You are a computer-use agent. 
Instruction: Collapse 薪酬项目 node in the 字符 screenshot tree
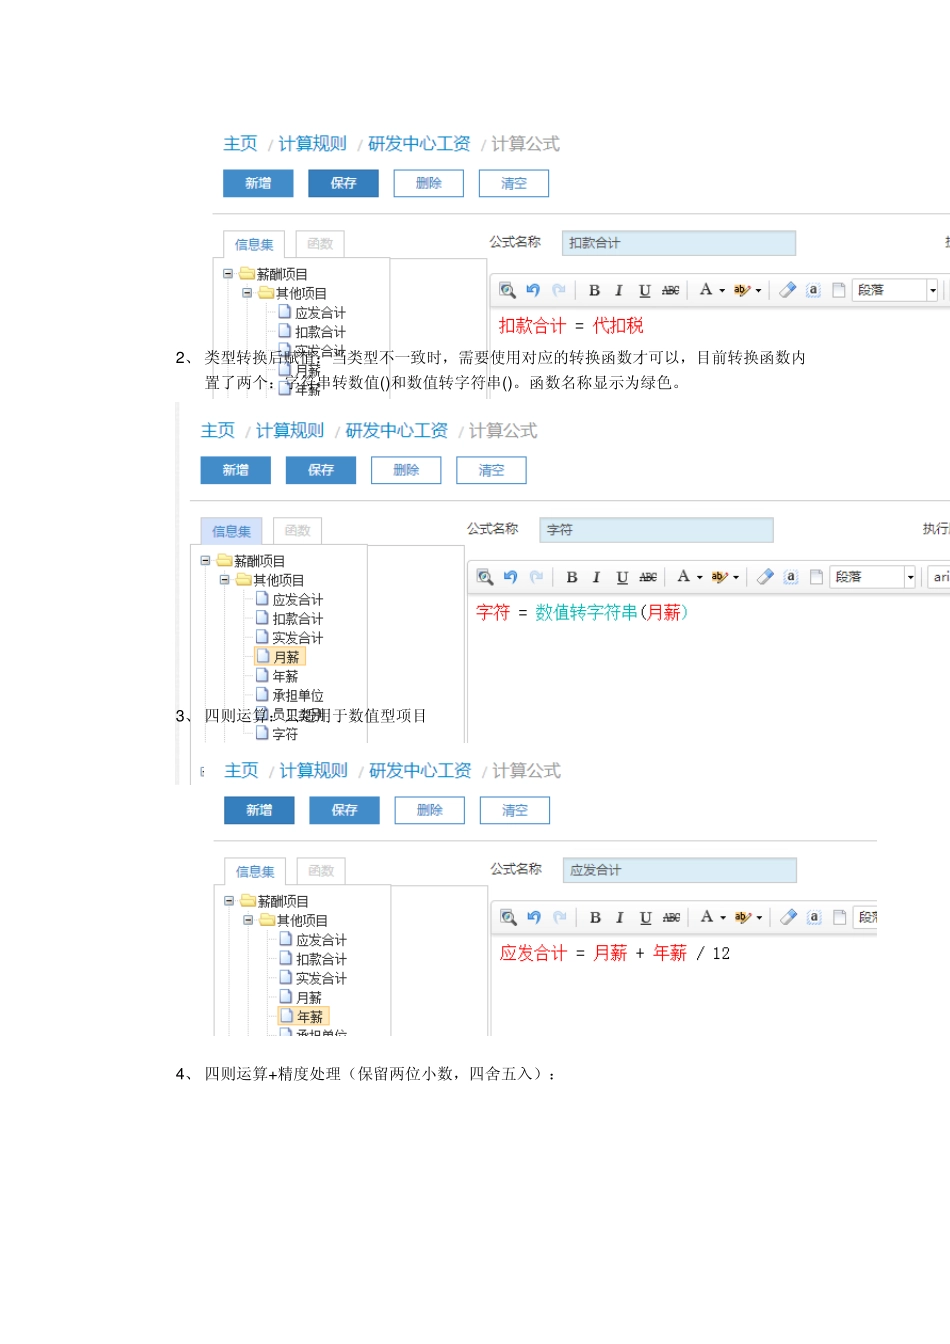[206, 561]
